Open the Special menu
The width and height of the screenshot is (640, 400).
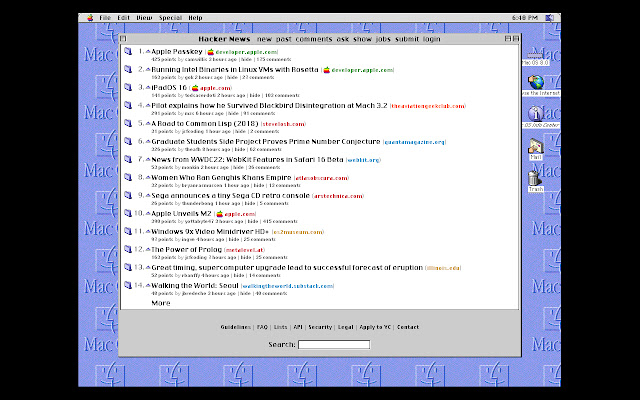[x=170, y=18]
